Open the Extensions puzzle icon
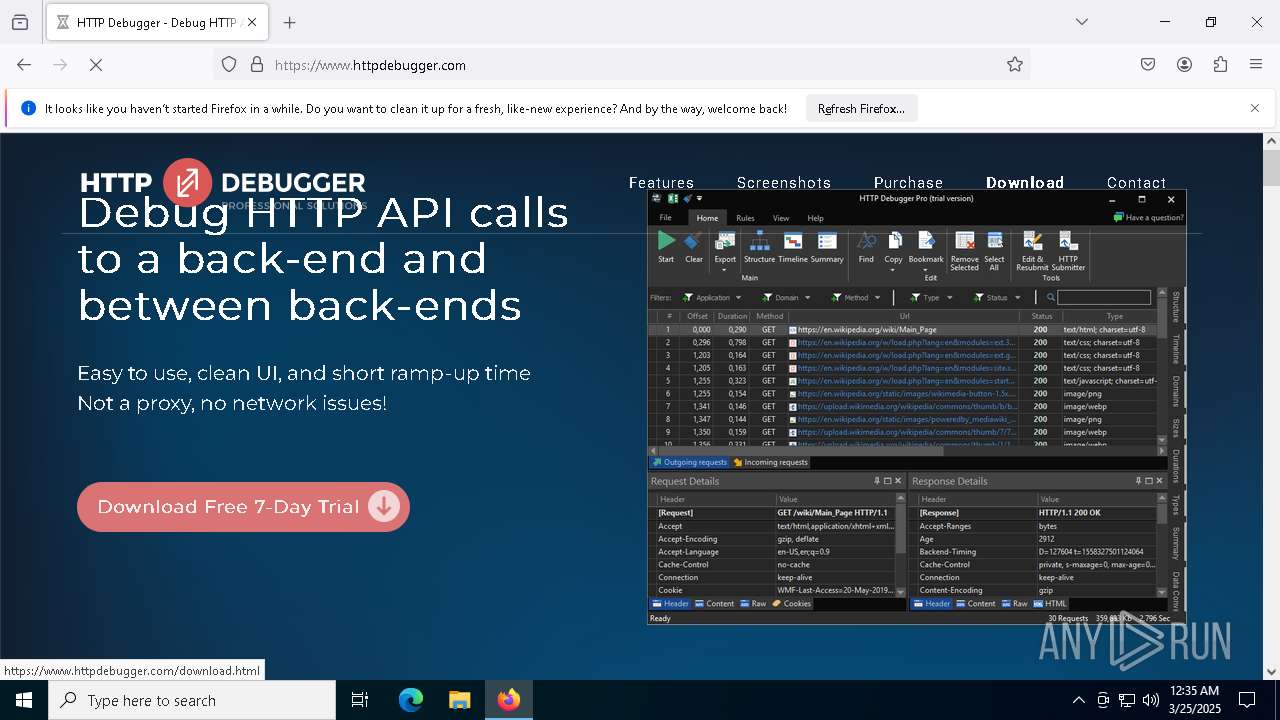Image resolution: width=1280 pixels, height=720 pixels. (x=1220, y=65)
